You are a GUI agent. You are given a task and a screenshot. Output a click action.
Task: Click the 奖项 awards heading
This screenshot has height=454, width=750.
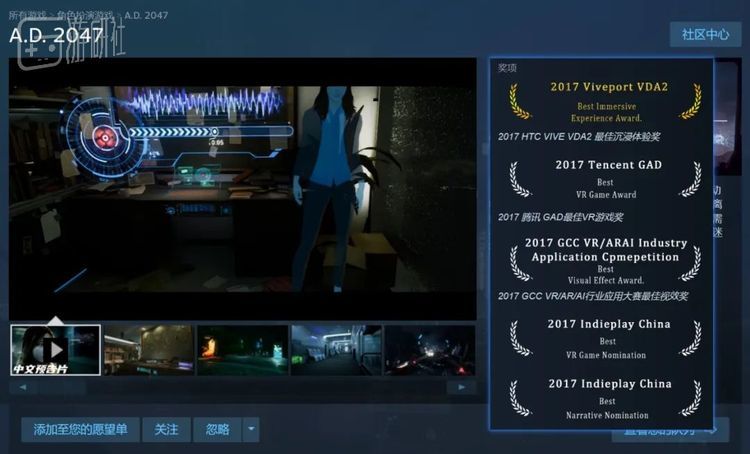(507, 68)
